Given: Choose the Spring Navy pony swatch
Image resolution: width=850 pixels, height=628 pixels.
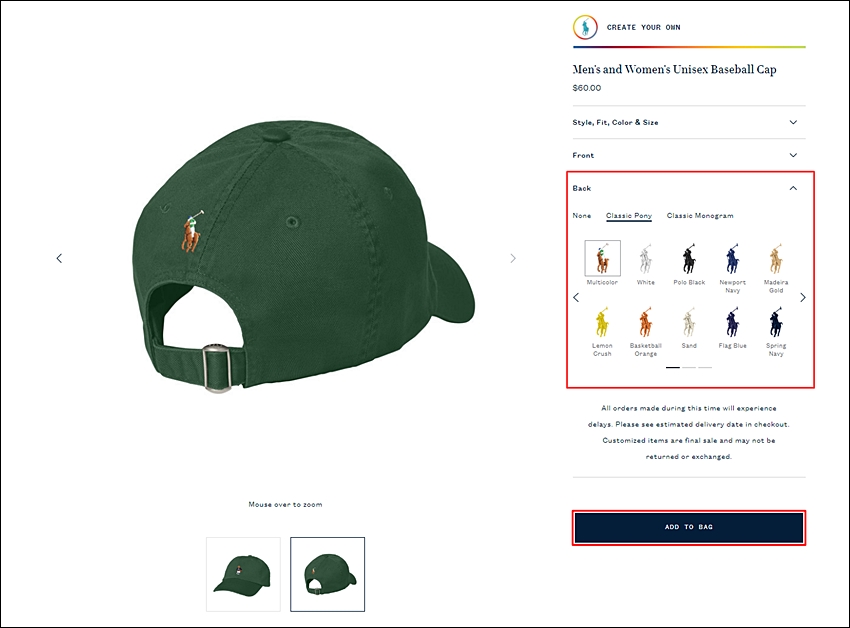Looking at the screenshot, I should 776,322.
